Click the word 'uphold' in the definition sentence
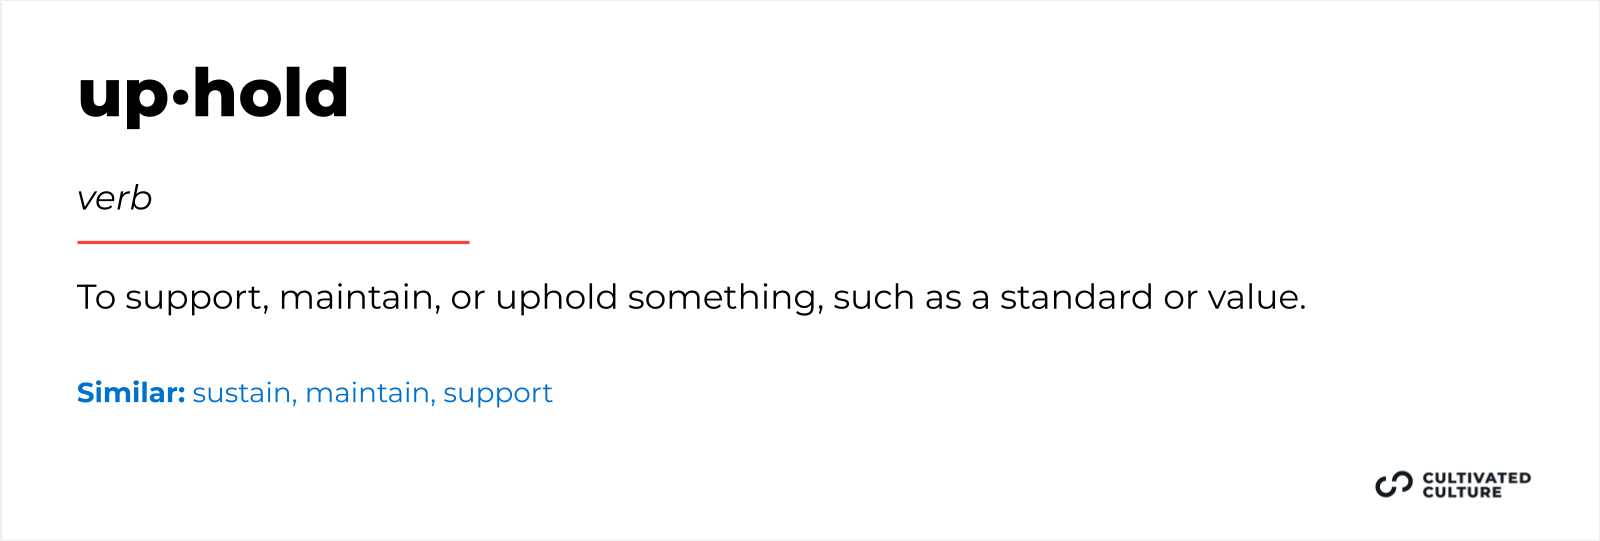The image size is (1600, 541). tap(556, 298)
